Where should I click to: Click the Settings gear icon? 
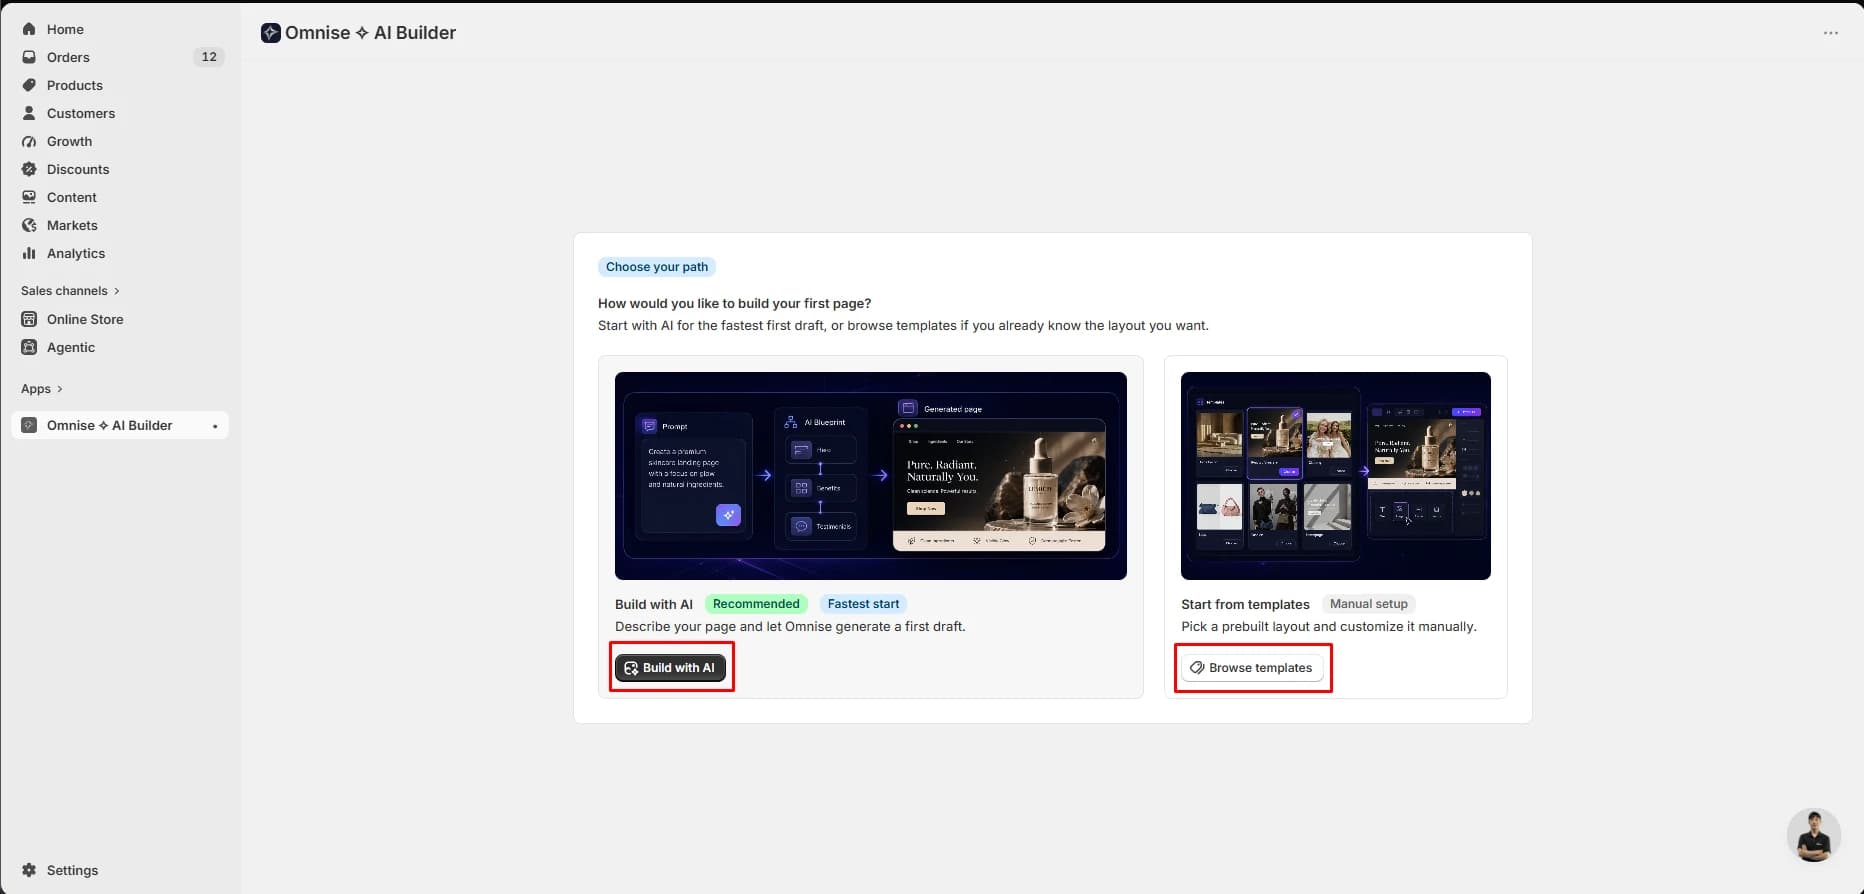coord(29,870)
